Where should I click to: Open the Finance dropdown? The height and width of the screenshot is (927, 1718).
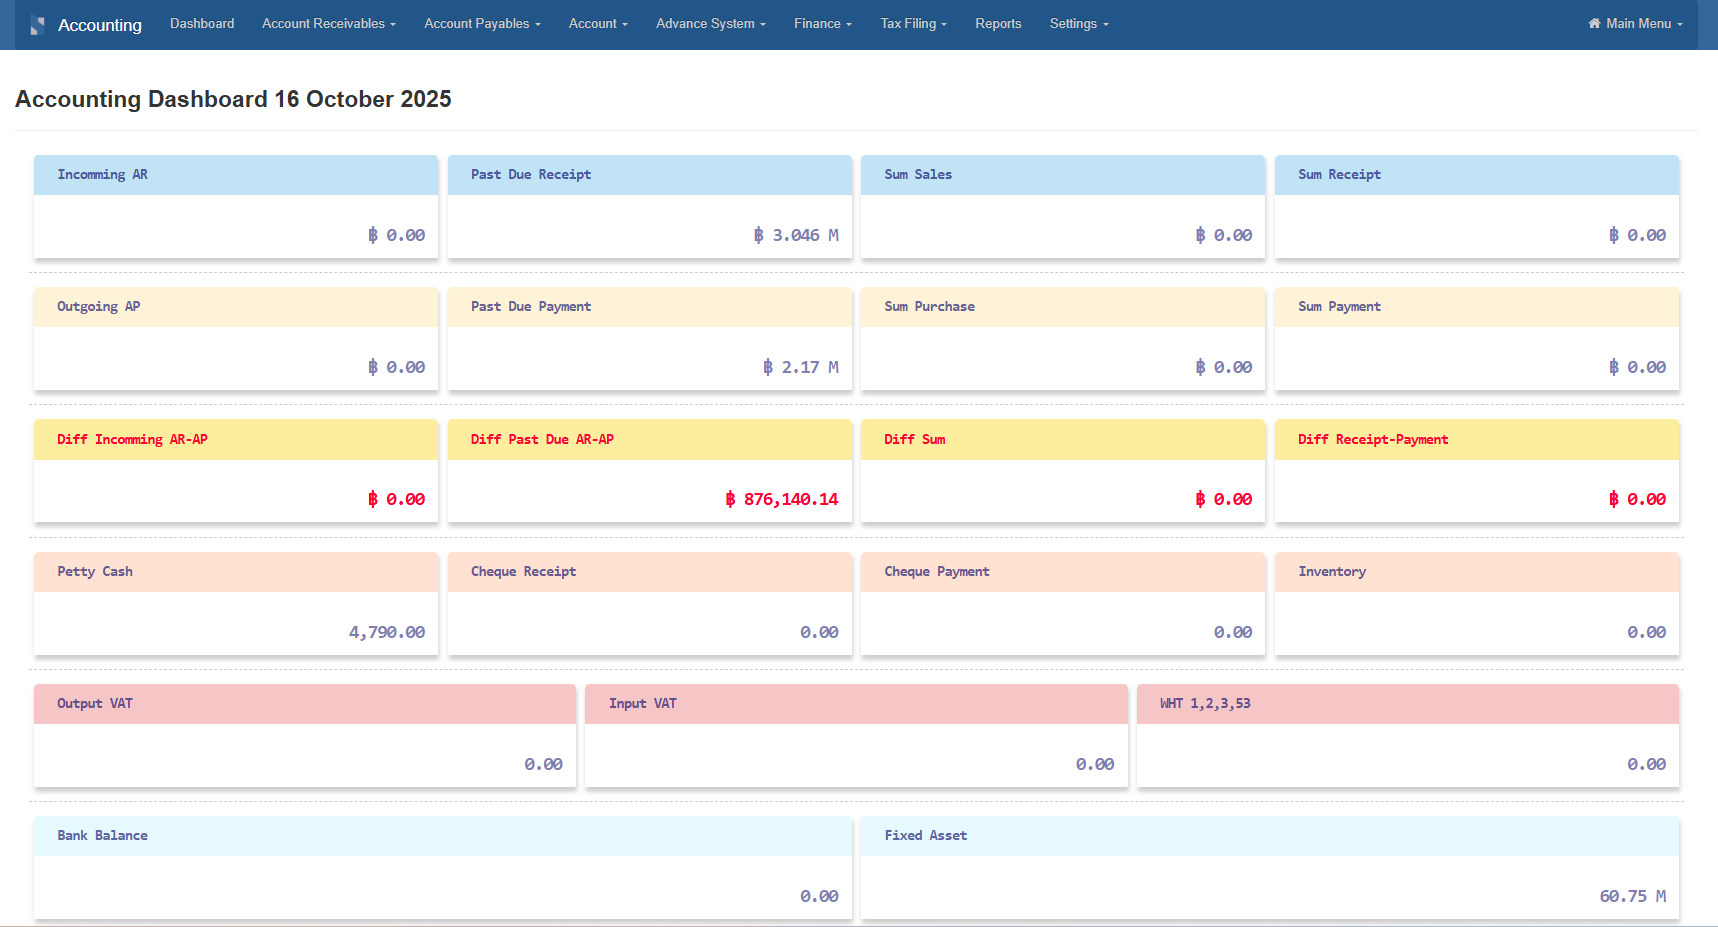click(x=822, y=23)
